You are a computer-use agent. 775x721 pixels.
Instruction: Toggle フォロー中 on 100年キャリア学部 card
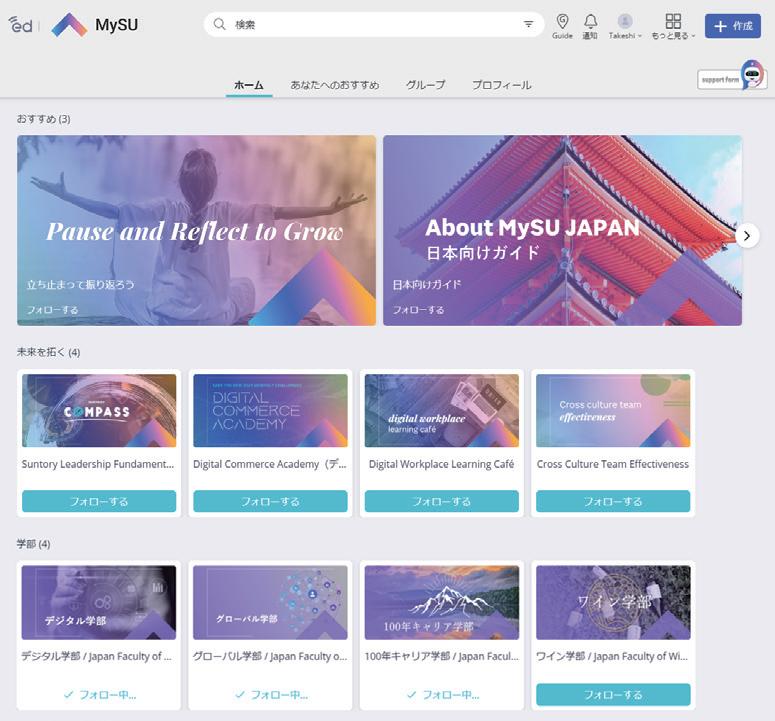[442, 694]
